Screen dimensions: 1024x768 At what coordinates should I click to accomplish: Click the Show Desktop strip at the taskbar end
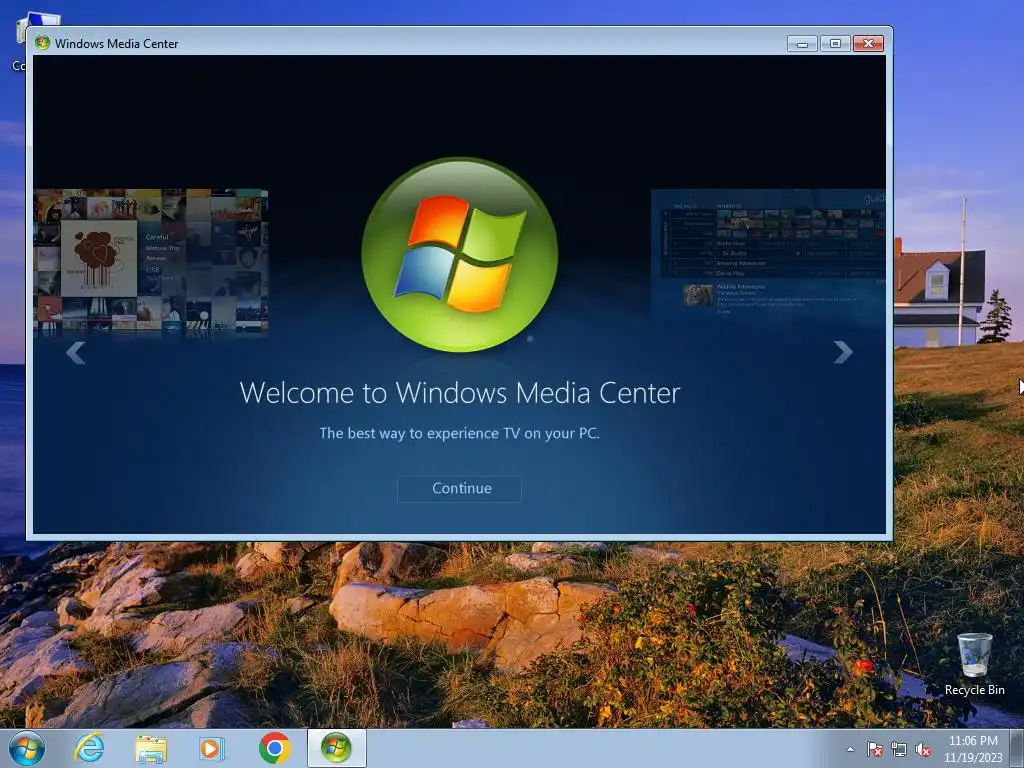point(1017,748)
